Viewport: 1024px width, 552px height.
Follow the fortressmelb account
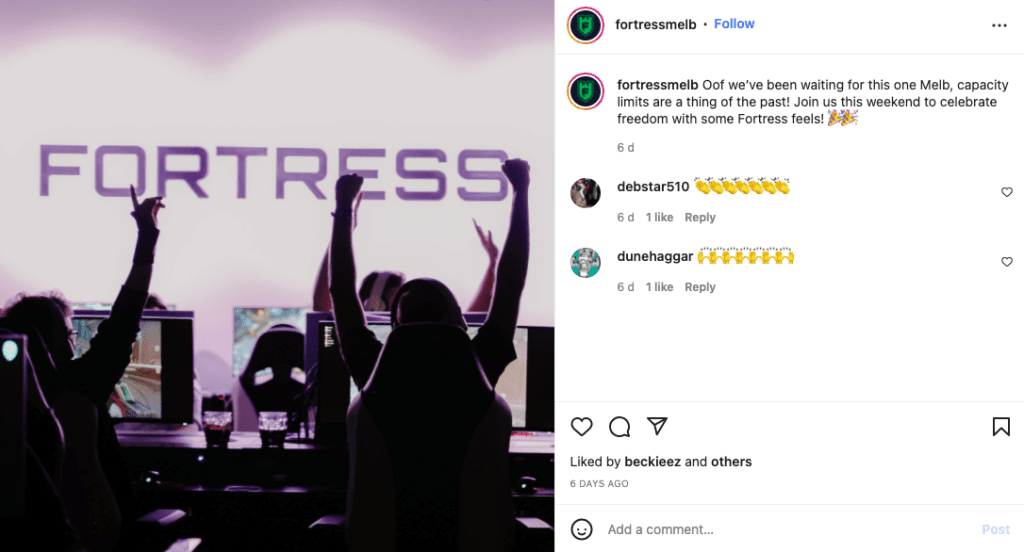734,24
